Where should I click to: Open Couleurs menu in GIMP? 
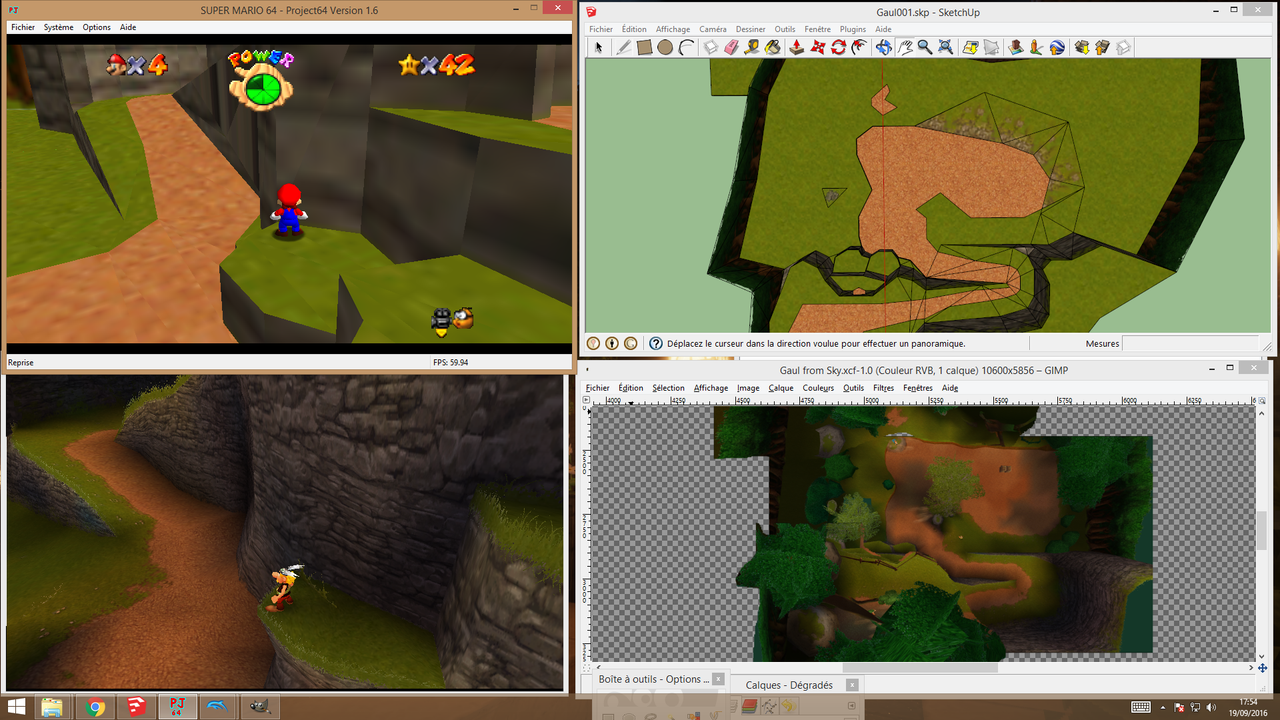point(818,388)
